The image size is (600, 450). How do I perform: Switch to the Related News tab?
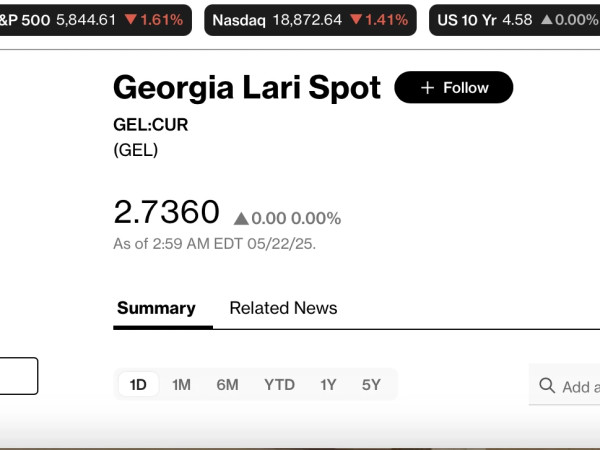point(283,308)
